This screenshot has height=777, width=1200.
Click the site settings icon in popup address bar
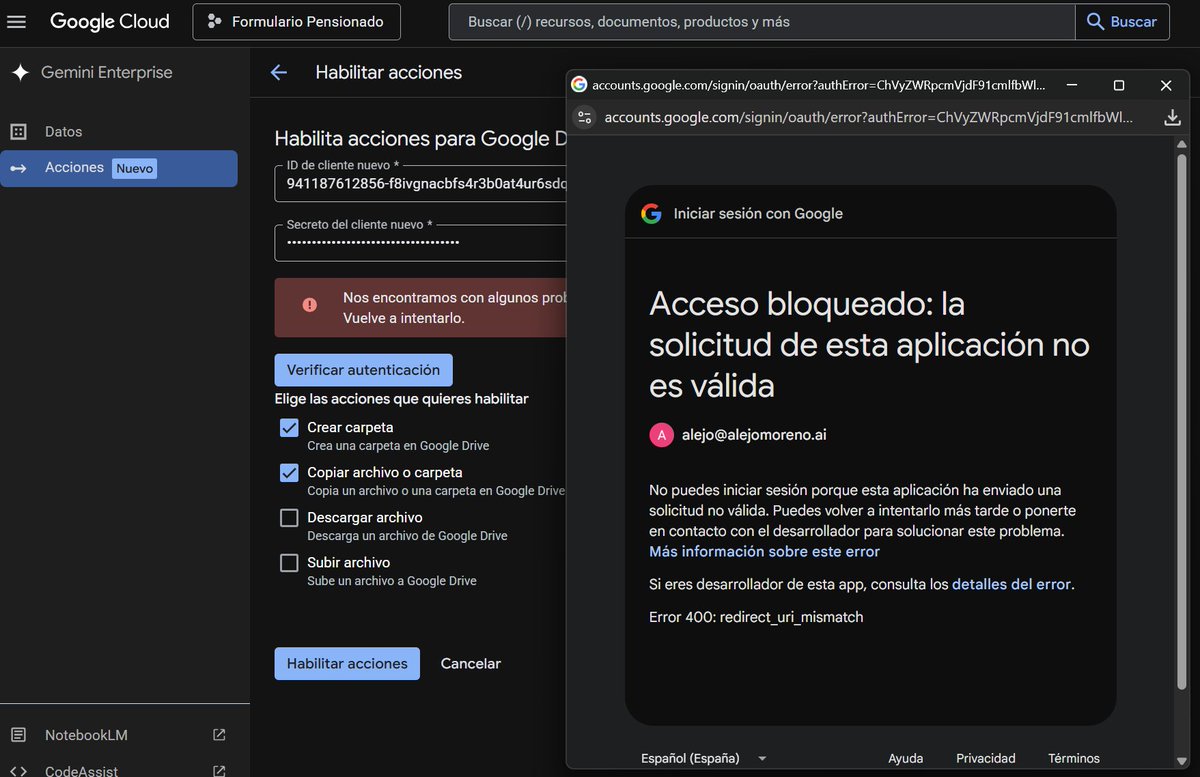(586, 117)
